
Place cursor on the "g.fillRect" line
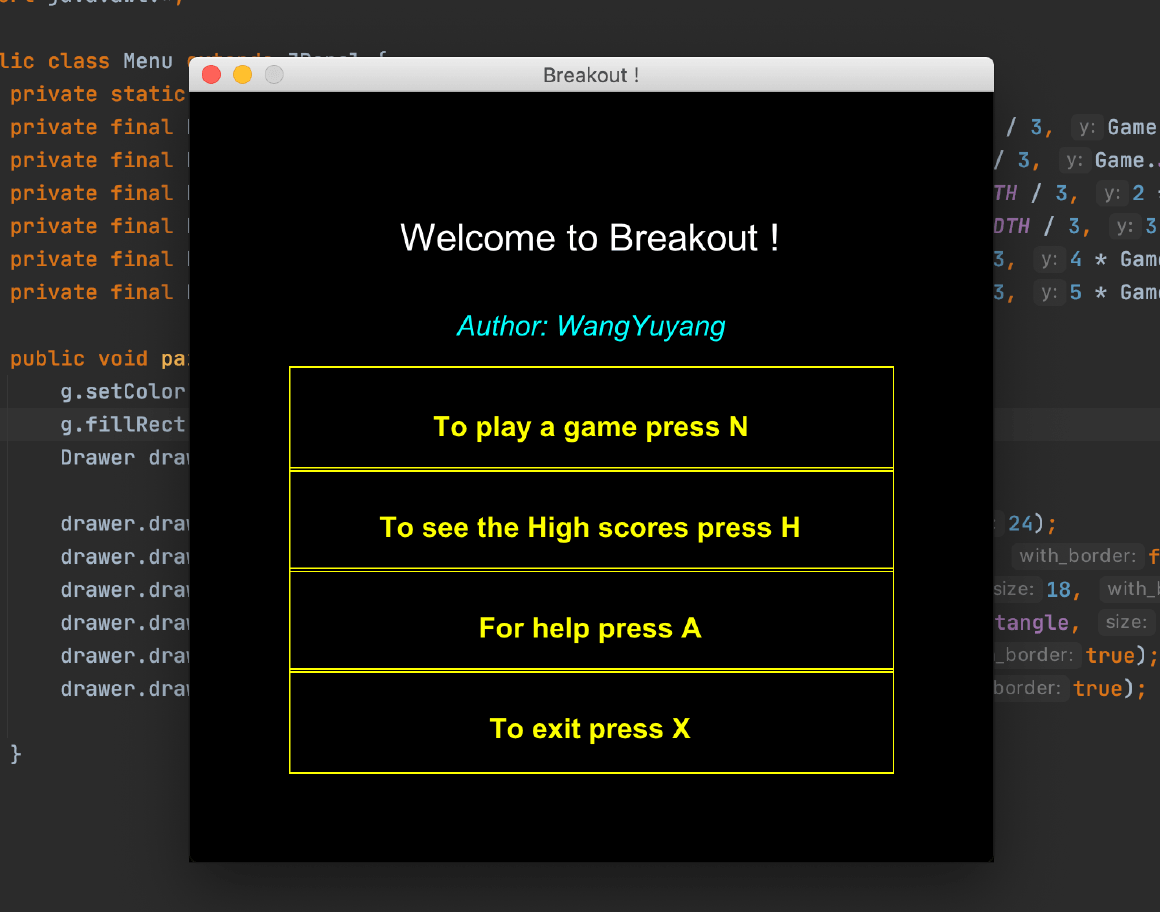pos(123,424)
